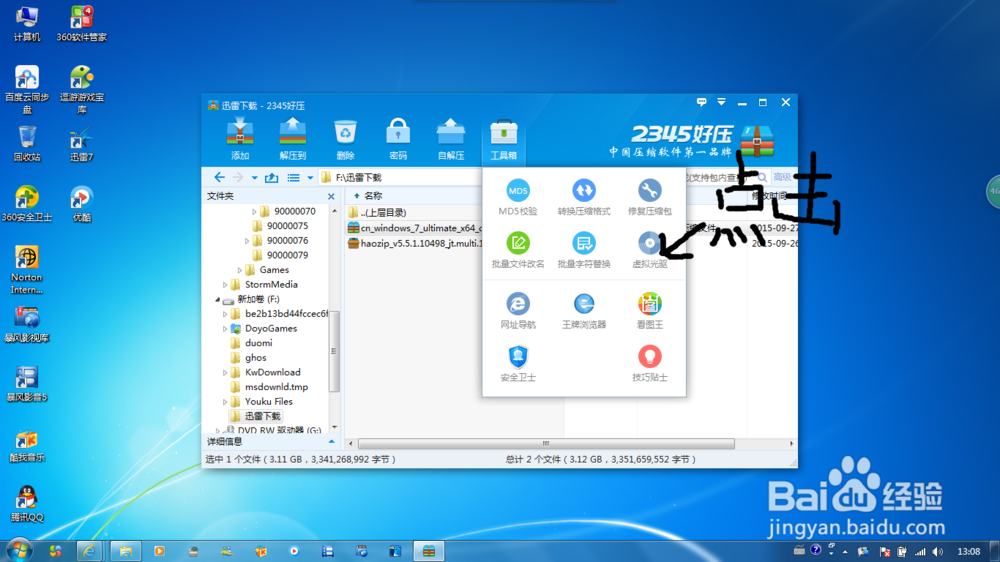Click the 密码 (Password) lock icon

pyautogui.click(x=398, y=138)
